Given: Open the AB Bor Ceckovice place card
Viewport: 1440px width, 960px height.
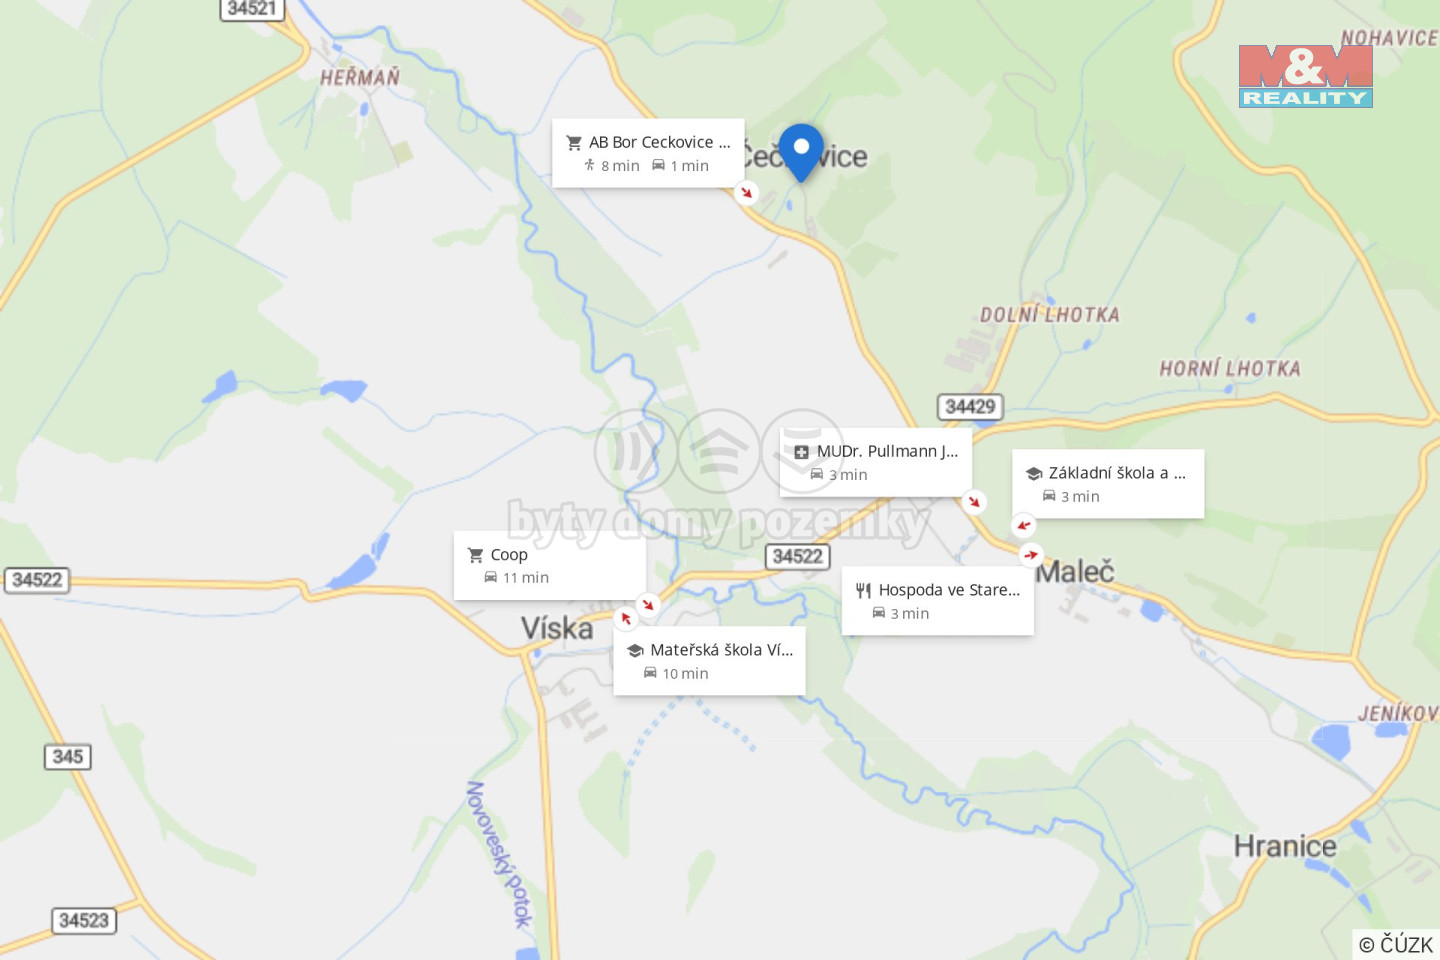Looking at the screenshot, I should pyautogui.click(x=648, y=153).
